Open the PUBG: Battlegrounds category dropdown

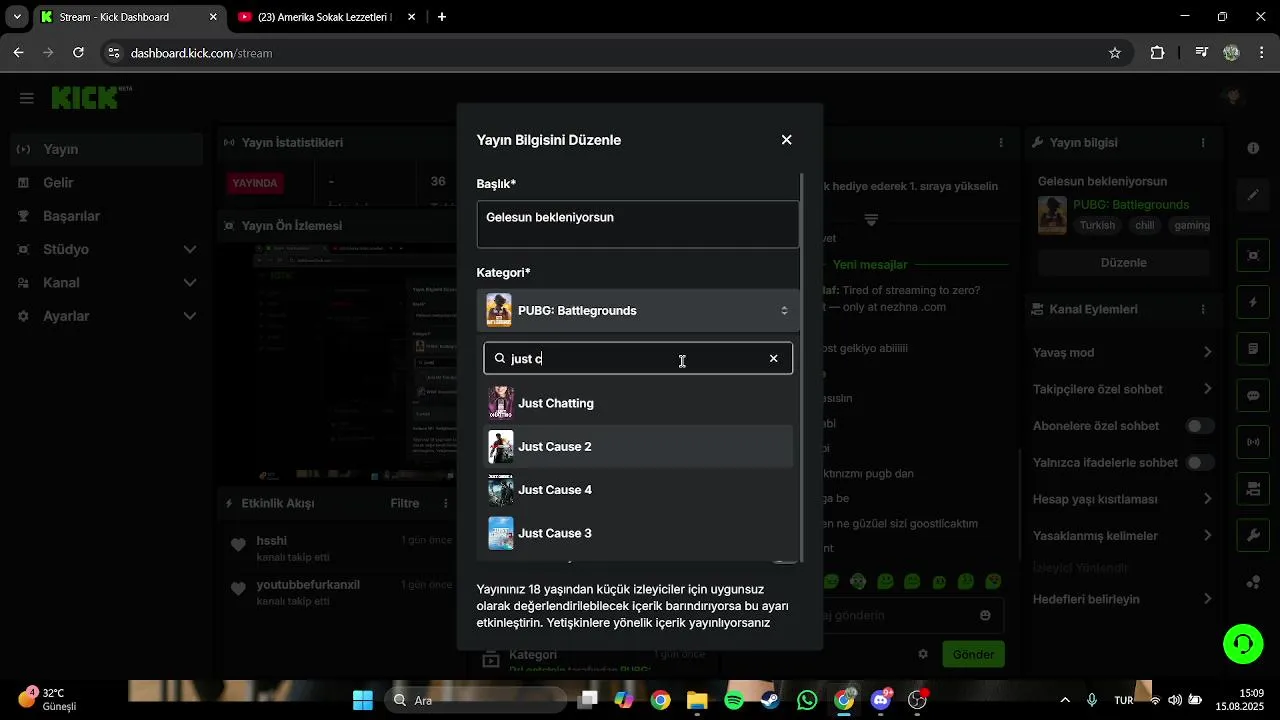point(638,311)
